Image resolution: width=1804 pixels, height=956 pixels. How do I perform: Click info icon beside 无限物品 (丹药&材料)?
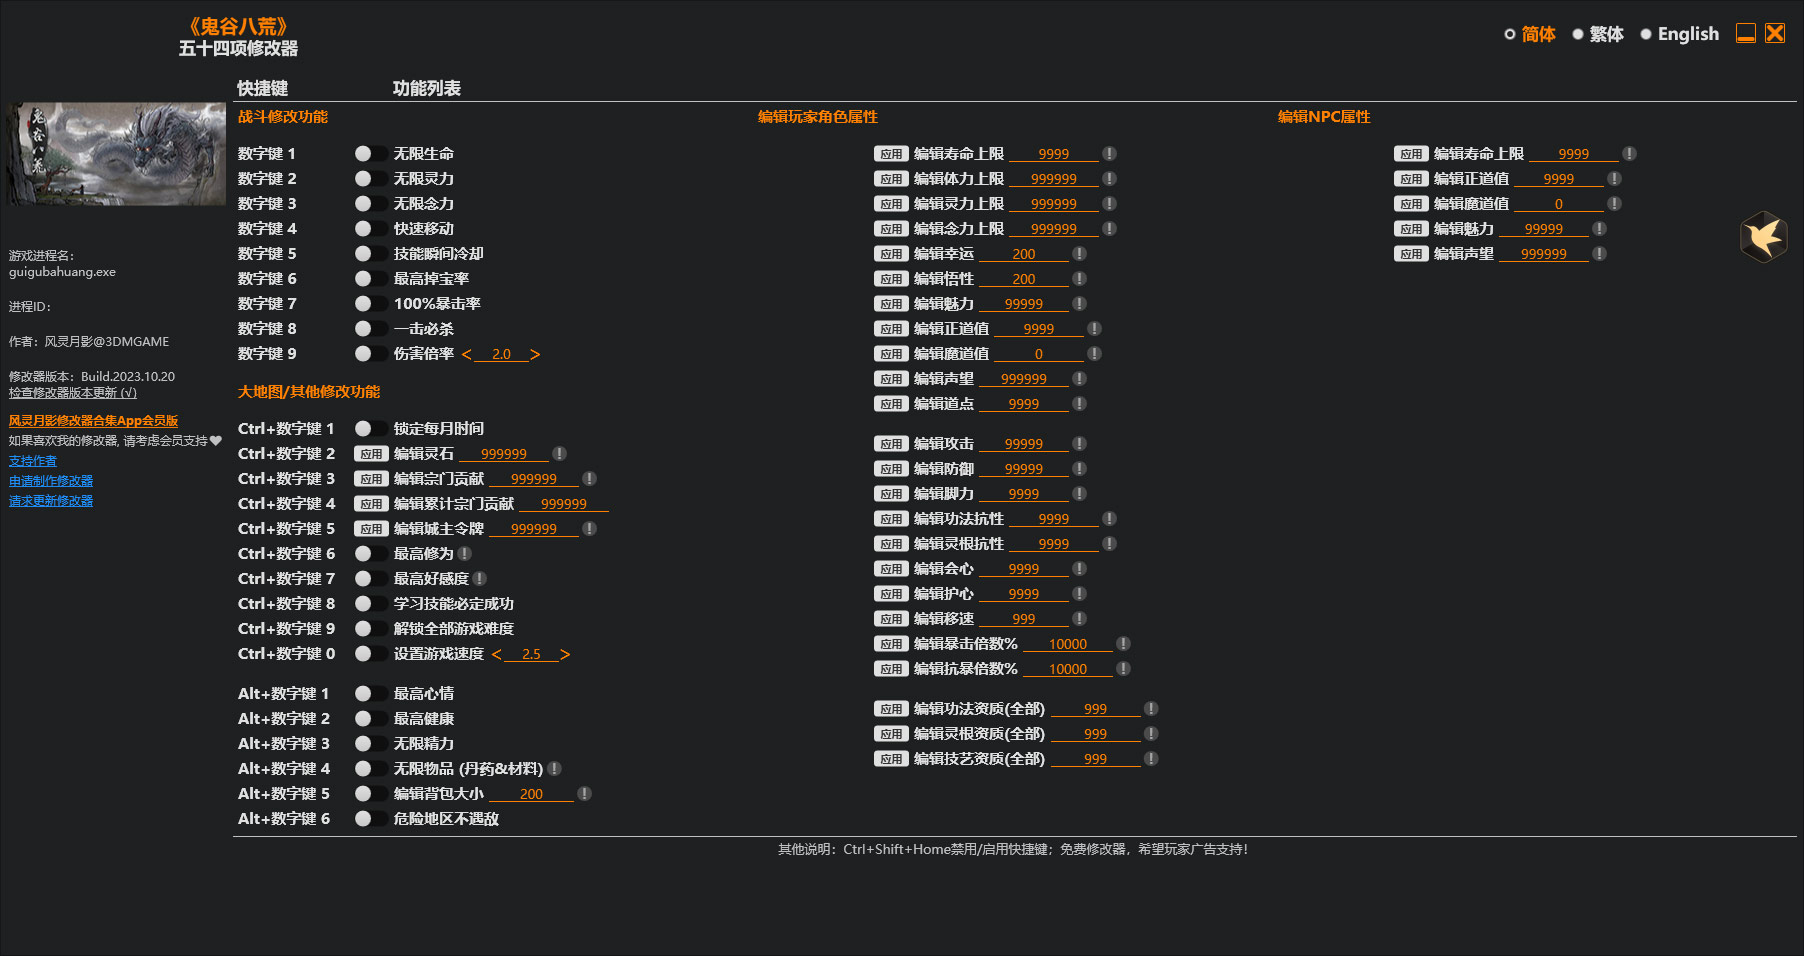coord(554,769)
